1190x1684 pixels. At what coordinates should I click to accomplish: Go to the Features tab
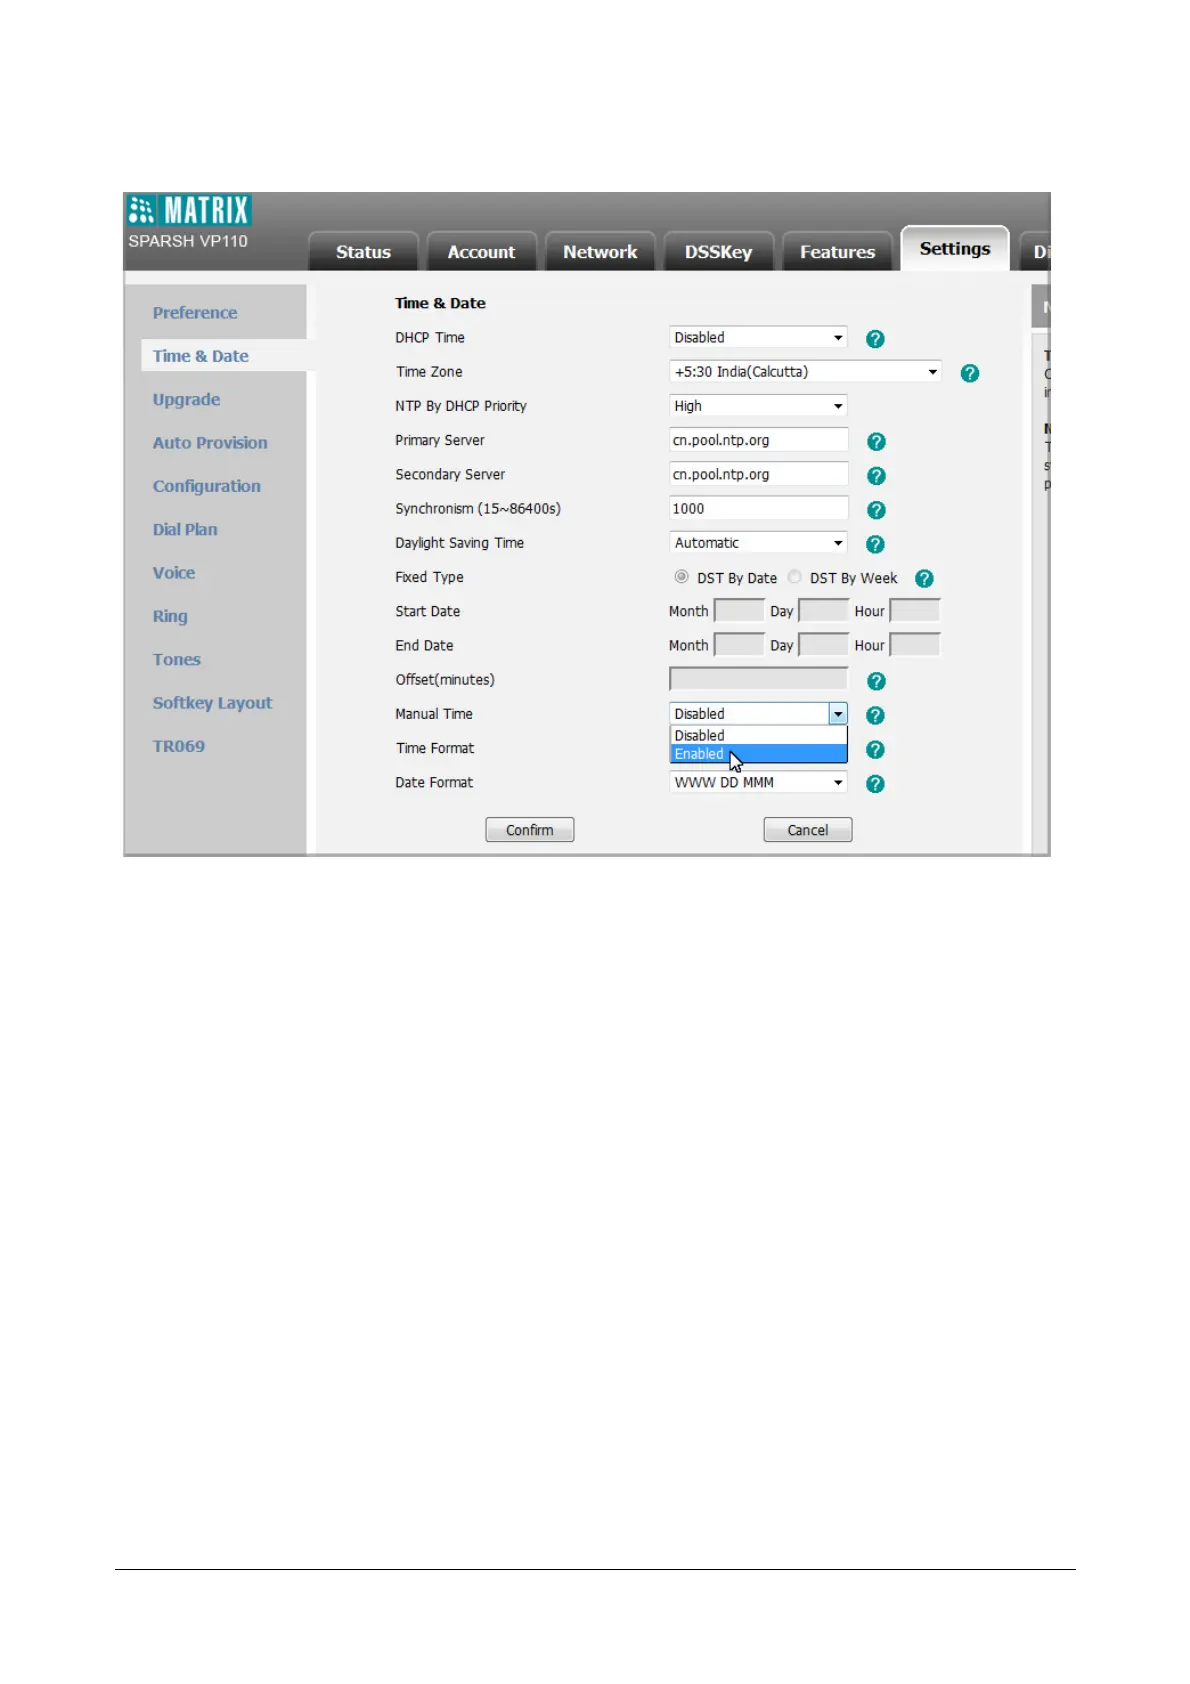[x=837, y=252]
